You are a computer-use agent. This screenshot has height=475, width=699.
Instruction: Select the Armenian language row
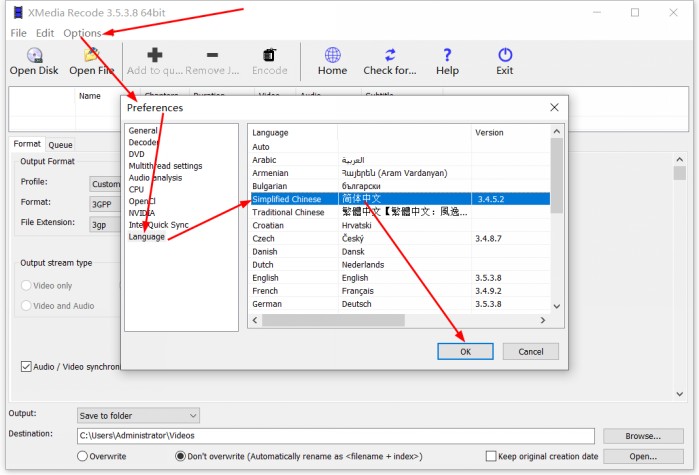tap(400, 173)
